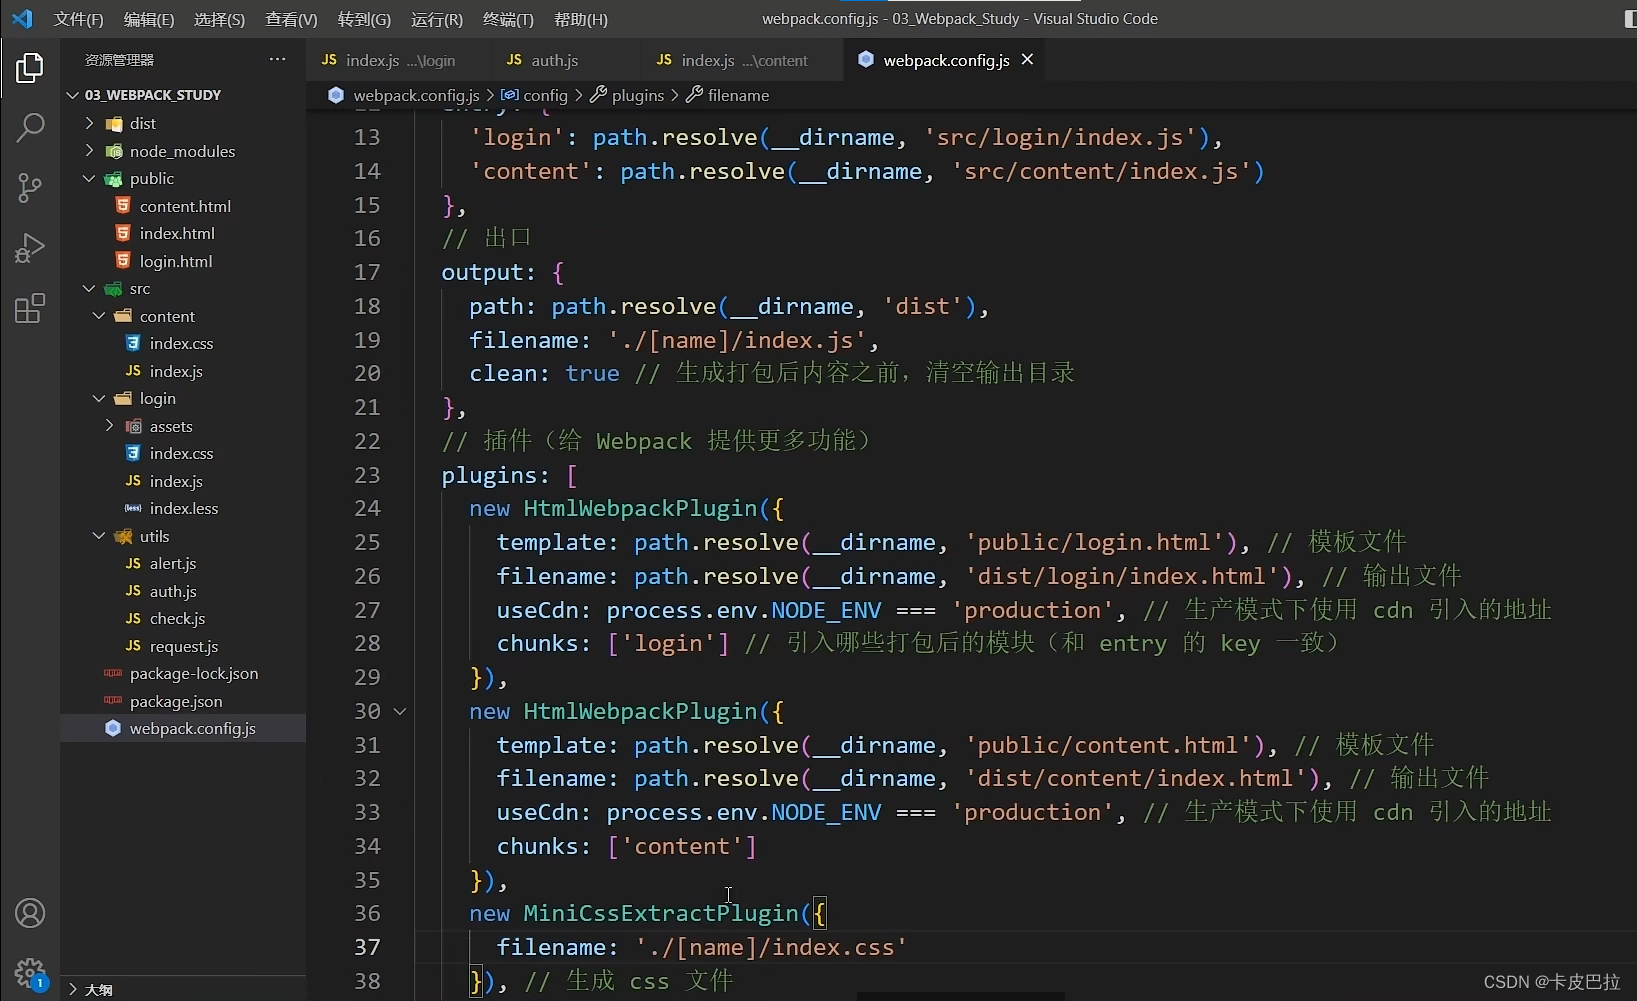
Task: Open Source Control view
Action: [x=30, y=187]
